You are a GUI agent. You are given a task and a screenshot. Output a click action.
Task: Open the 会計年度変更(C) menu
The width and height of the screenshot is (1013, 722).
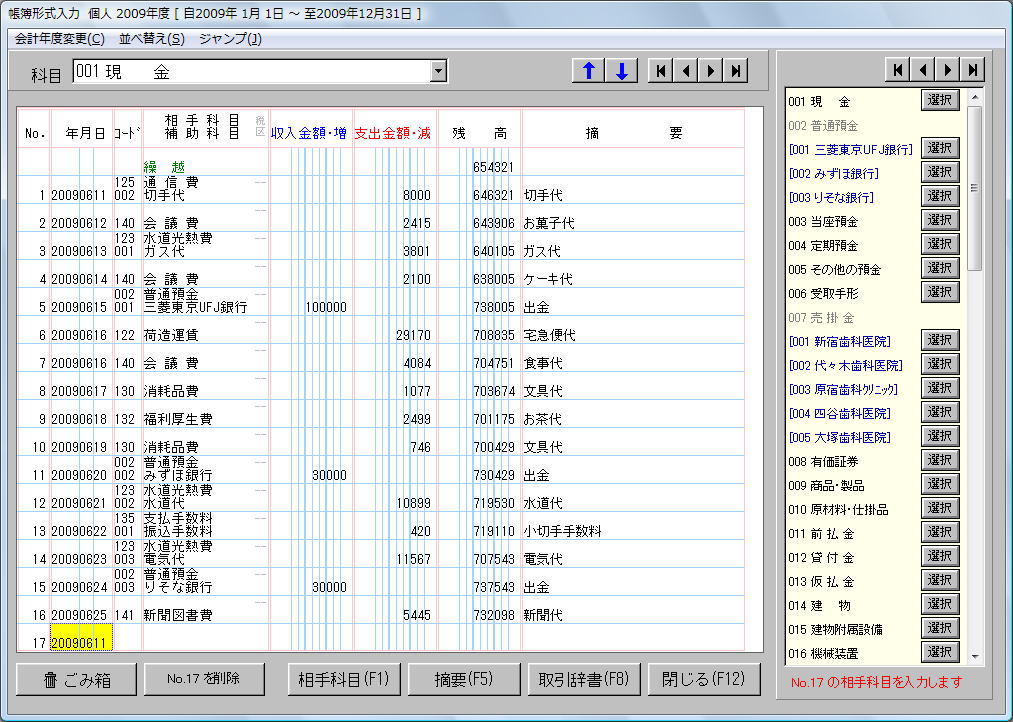[x=59, y=39]
